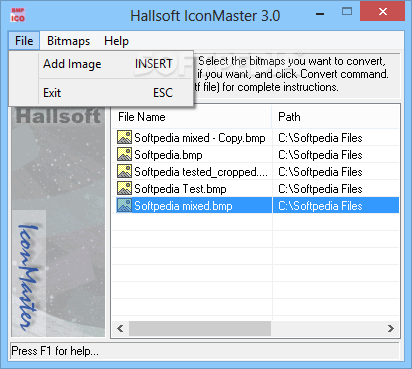This screenshot has height=369, width=412.
Task: Click the bitmap icon of selected Softpedia mixed.bmp
Action: click(x=124, y=205)
